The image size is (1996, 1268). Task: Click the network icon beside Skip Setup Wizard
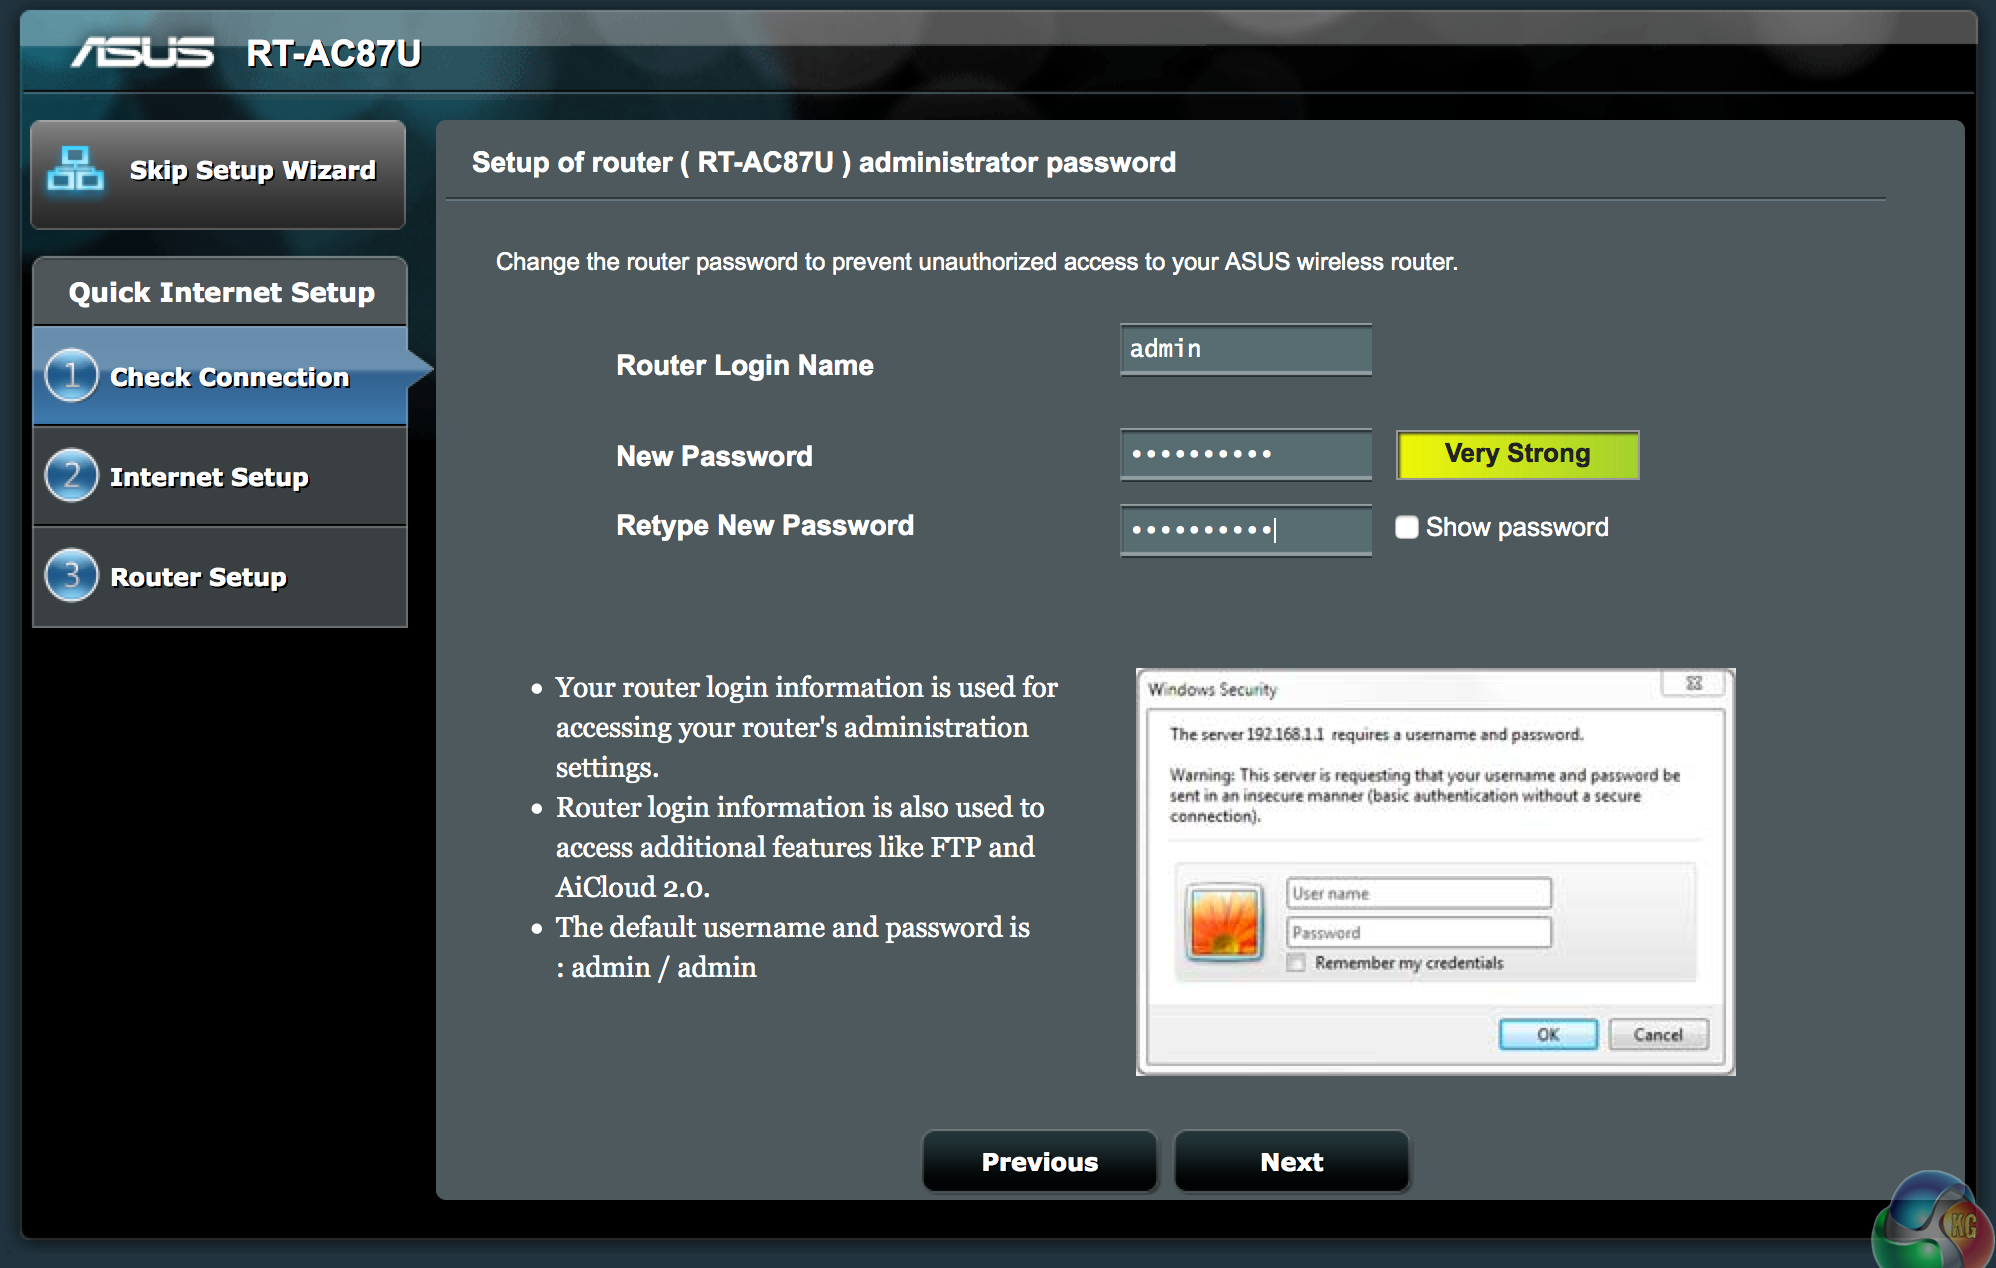coord(75,169)
